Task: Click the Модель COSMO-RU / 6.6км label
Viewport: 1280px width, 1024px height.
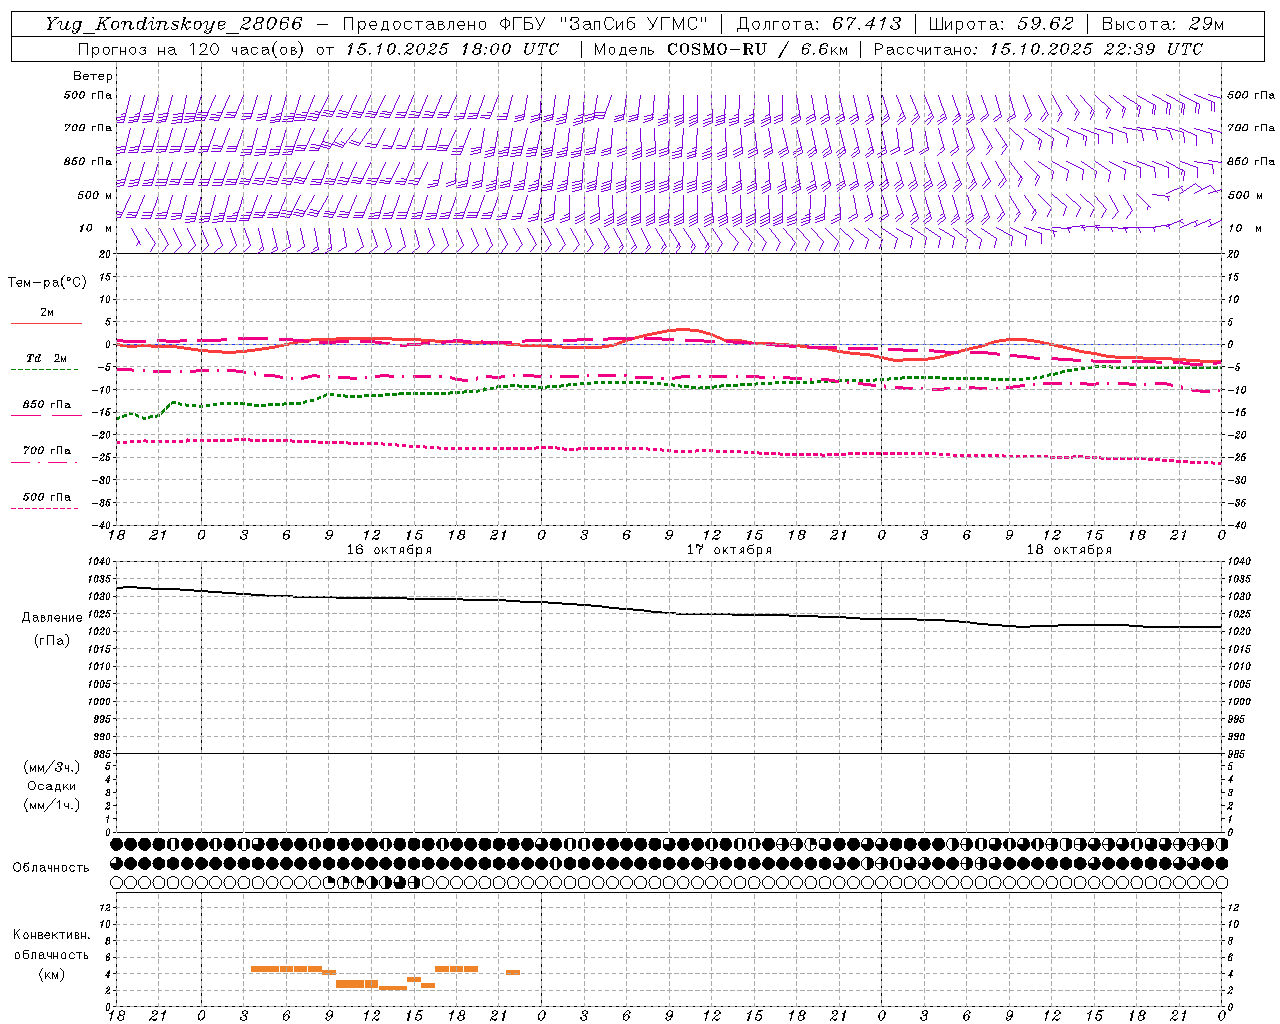Action: tap(720, 49)
